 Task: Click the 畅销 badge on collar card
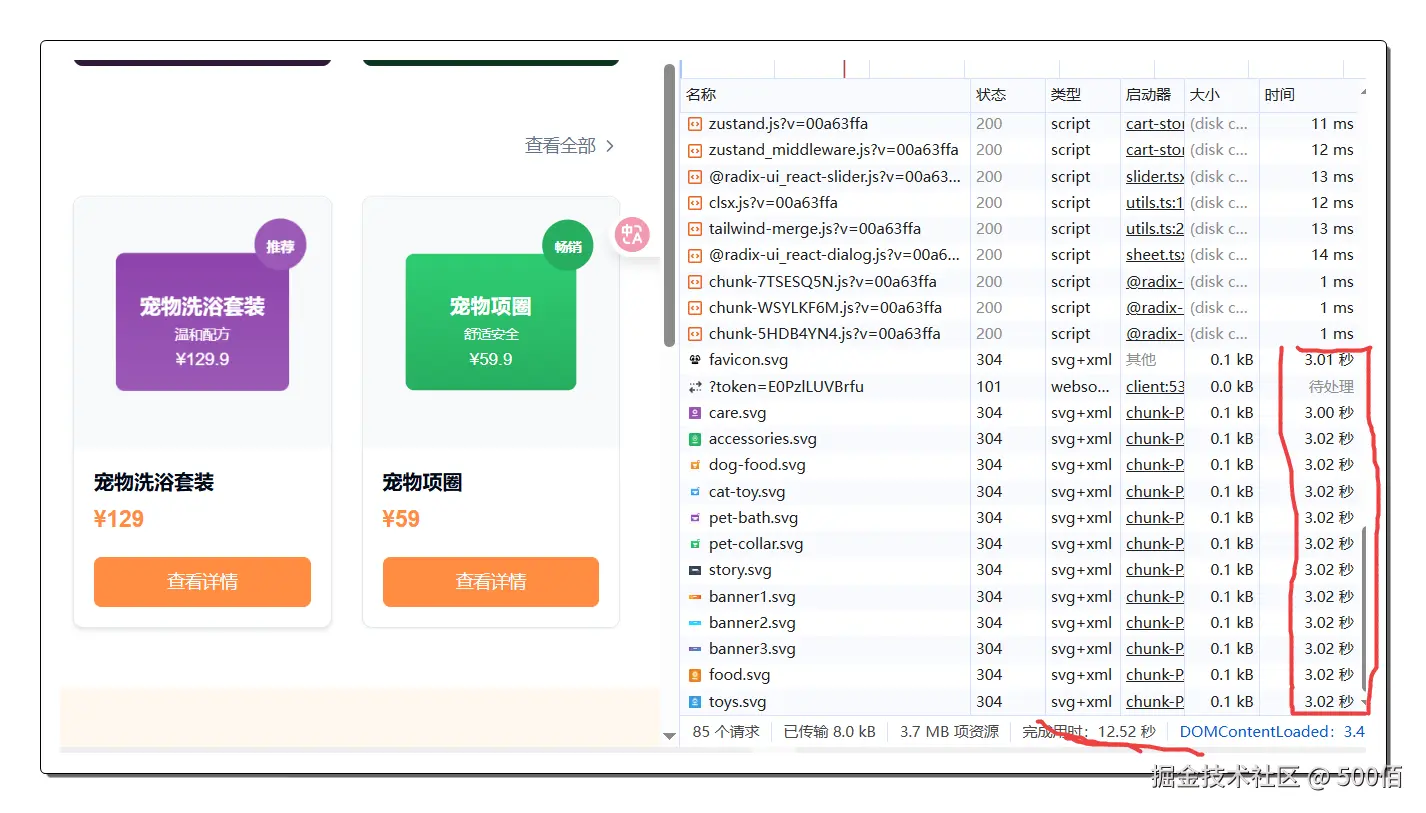(x=568, y=245)
